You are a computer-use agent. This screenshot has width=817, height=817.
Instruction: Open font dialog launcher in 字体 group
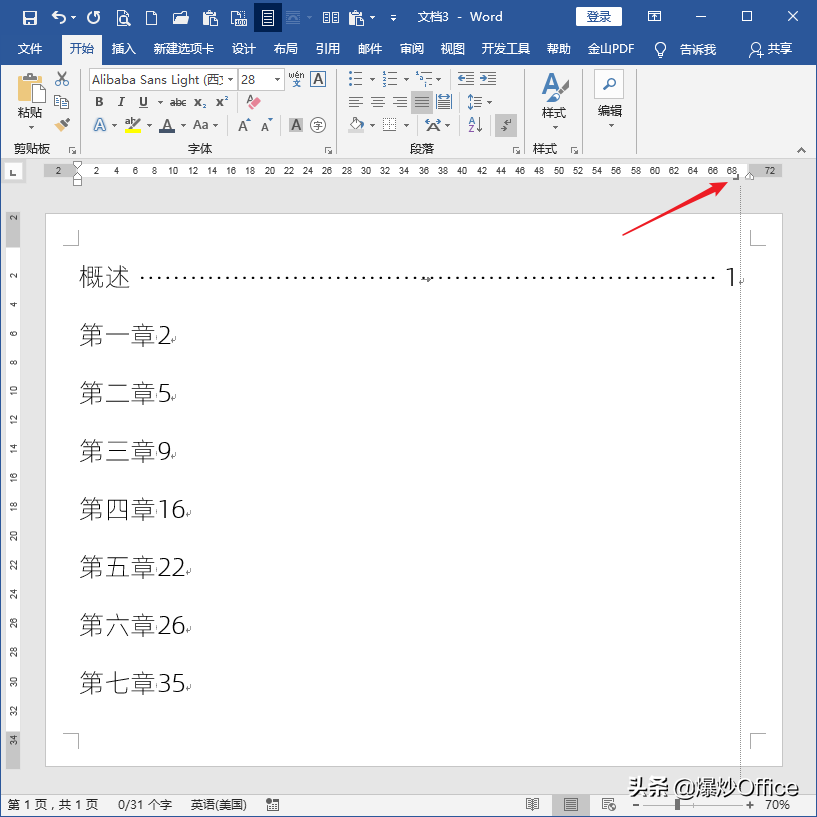(x=328, y=151)
